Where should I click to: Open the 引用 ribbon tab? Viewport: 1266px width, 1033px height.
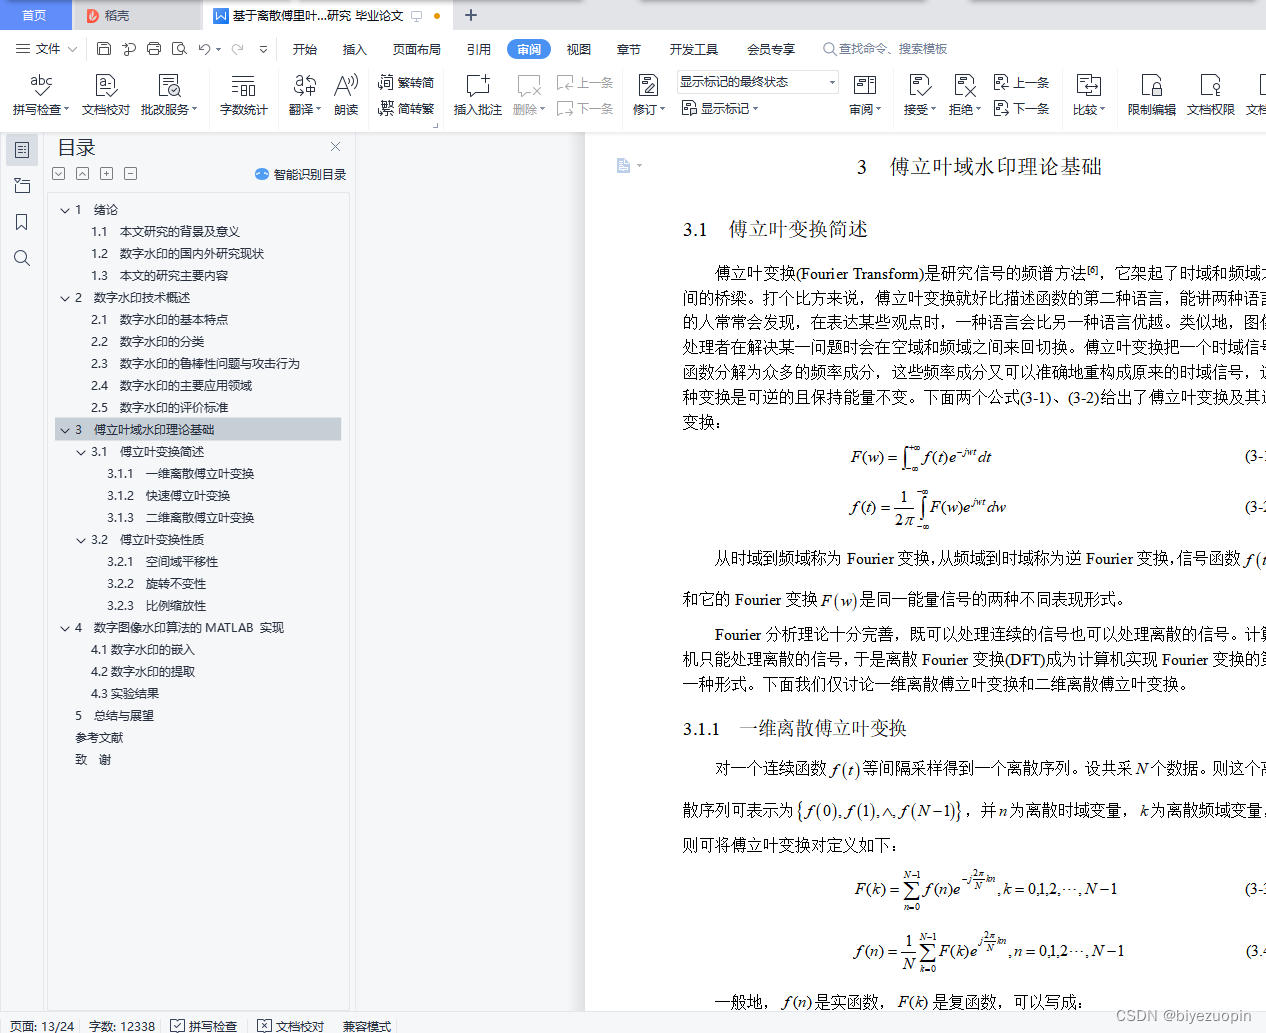pyautogui.click(x=479, y=49)
